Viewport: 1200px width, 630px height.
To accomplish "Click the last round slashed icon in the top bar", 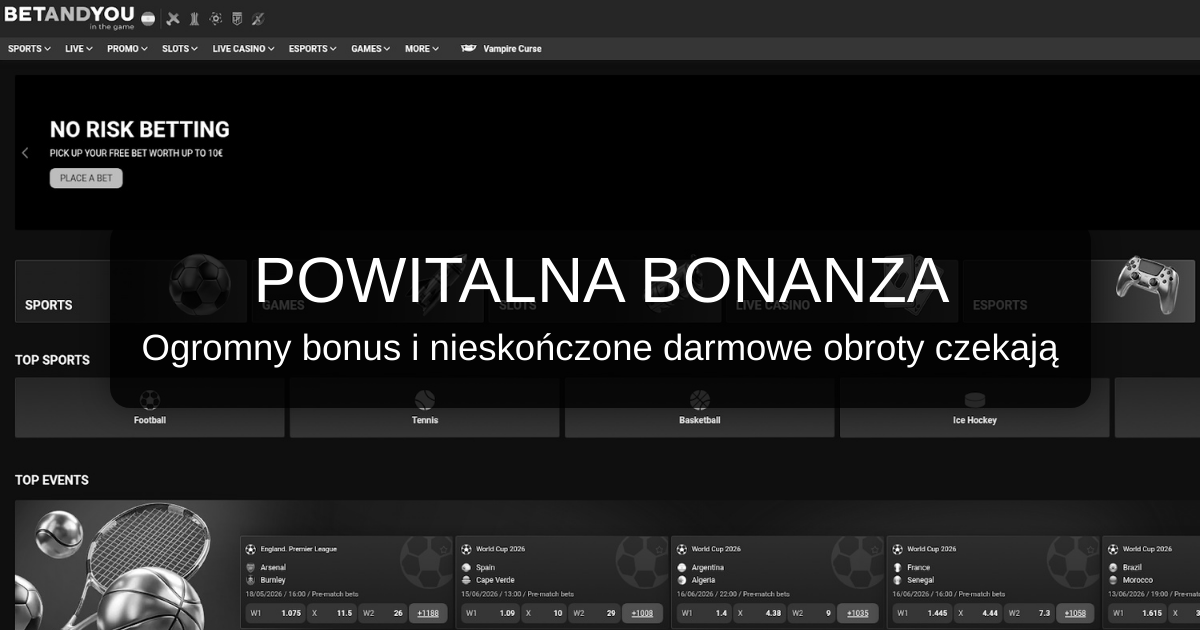I will click(258, 18).
